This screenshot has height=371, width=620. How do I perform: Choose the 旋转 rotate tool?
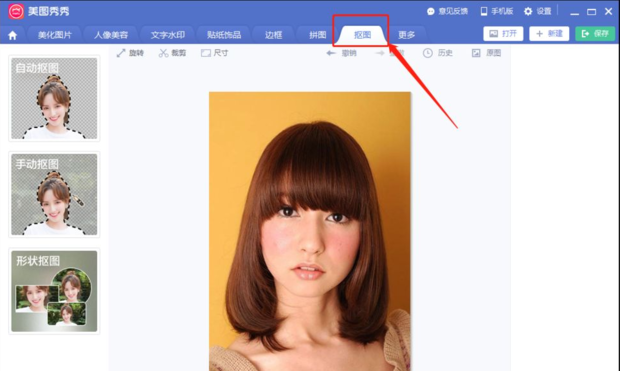(130, 53)
